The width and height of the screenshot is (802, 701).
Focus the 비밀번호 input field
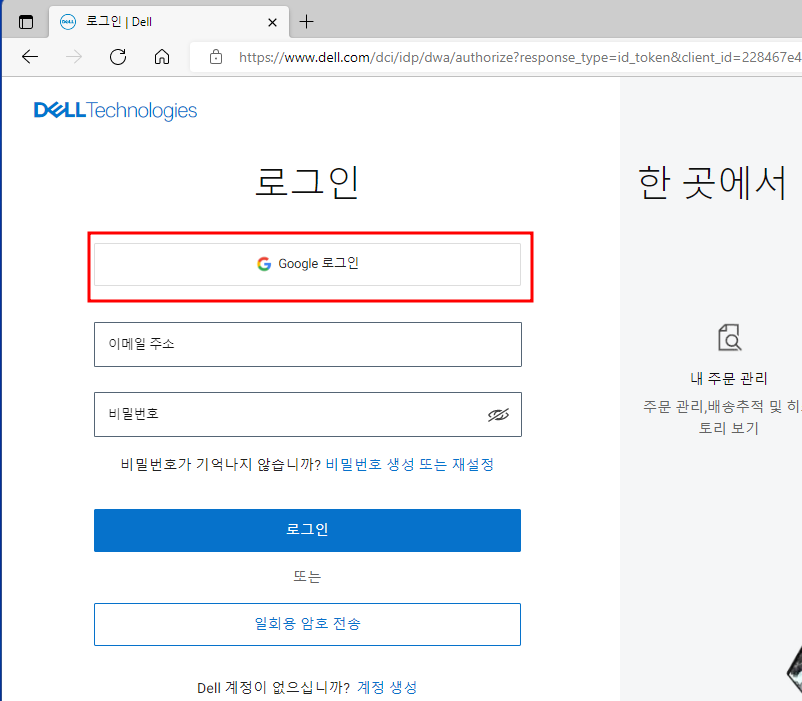pyautogui.click(x=308, y=415)
